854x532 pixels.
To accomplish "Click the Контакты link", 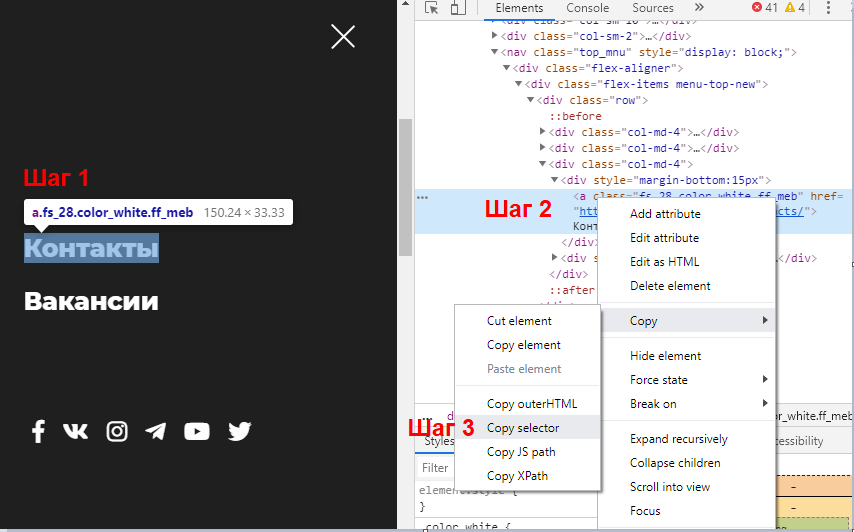I will [x=91, y=248].
